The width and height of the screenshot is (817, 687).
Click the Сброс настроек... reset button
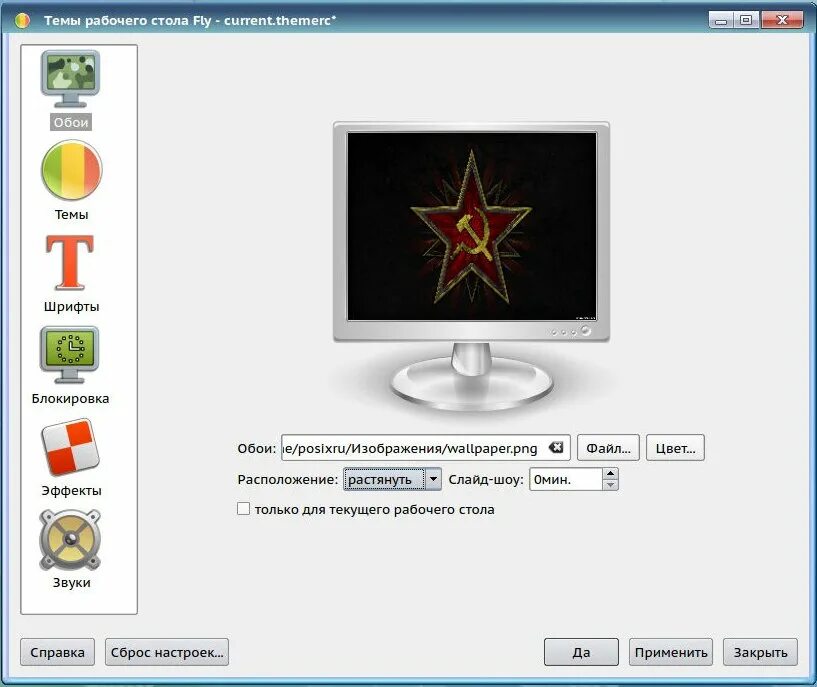click(167, 652)
